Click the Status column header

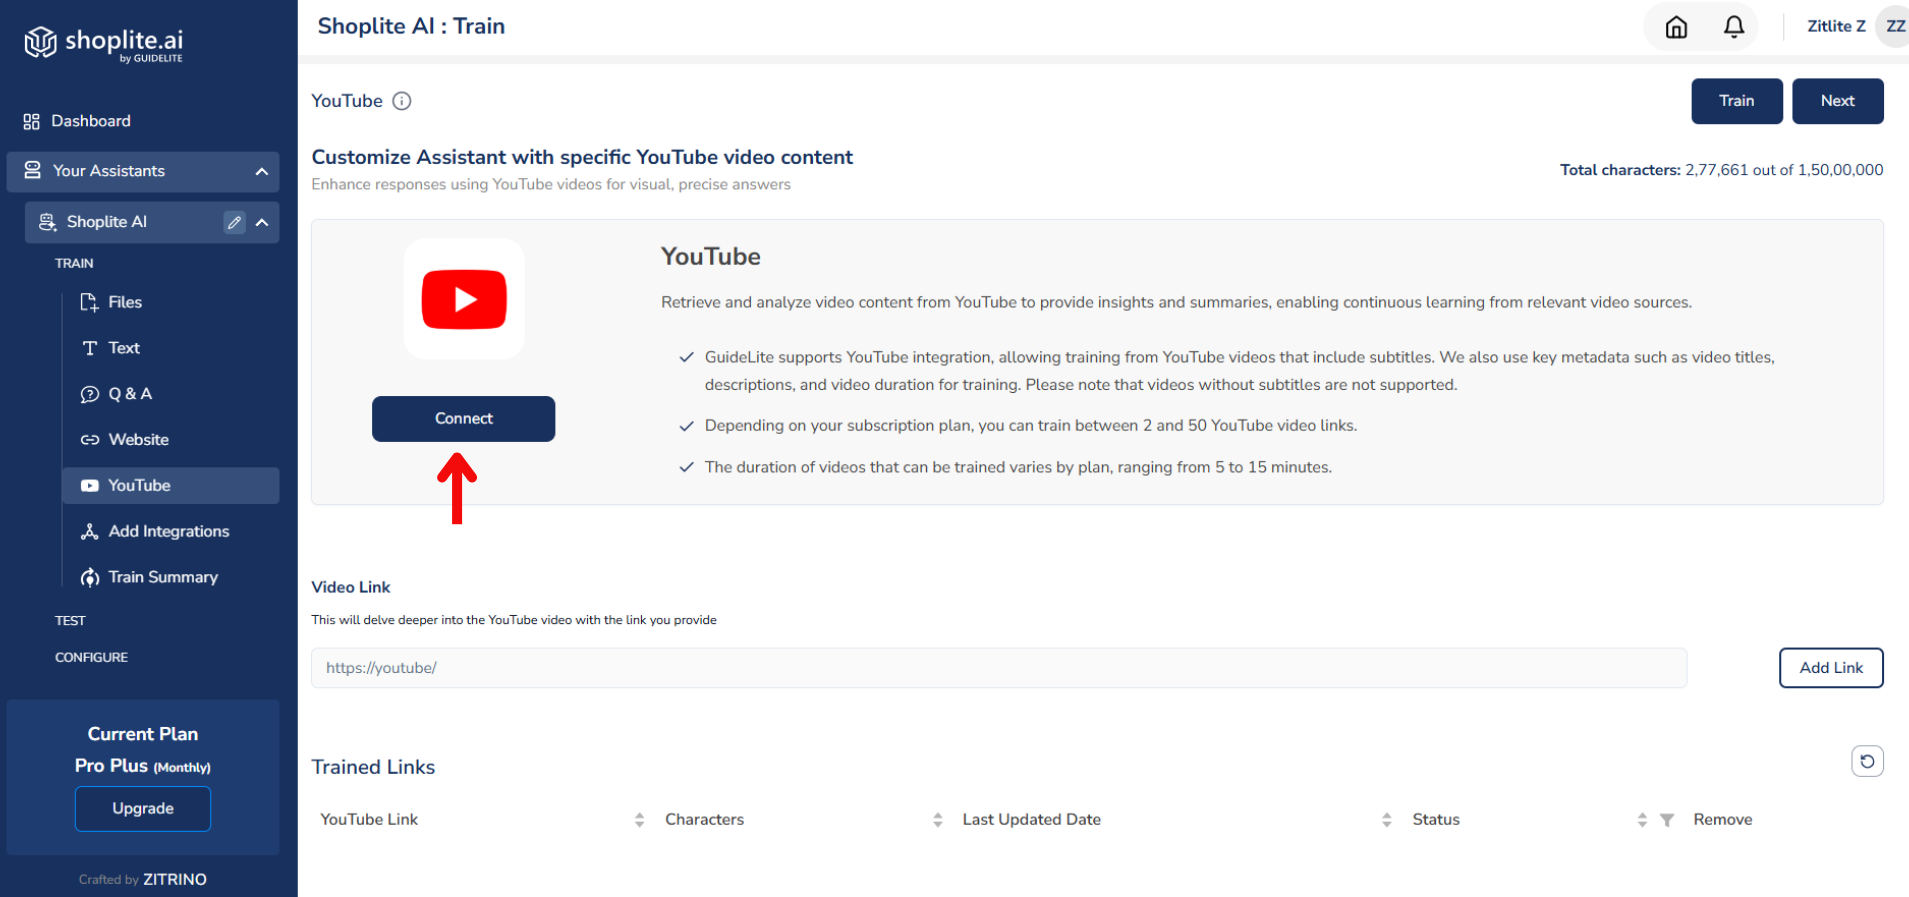pos(1436,820)
